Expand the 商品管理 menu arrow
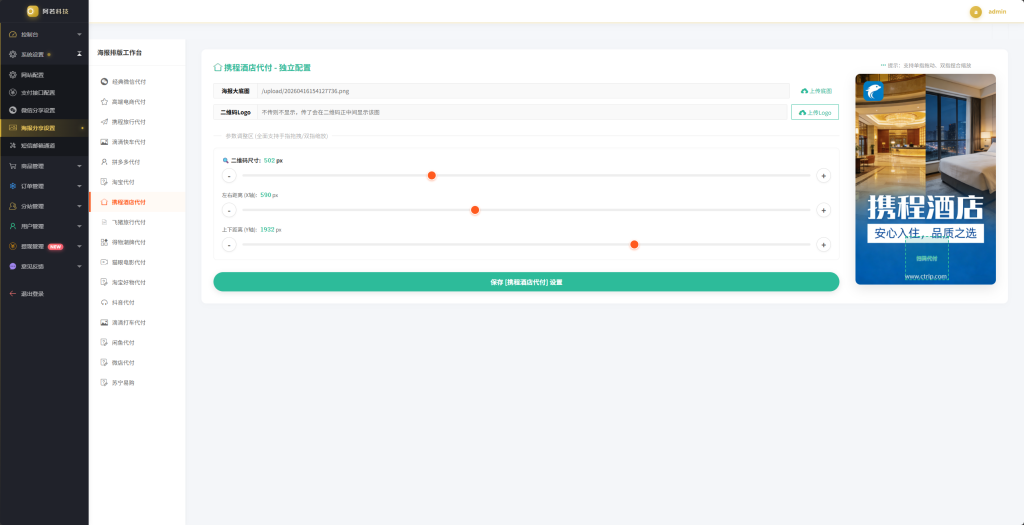 [79, 166]
